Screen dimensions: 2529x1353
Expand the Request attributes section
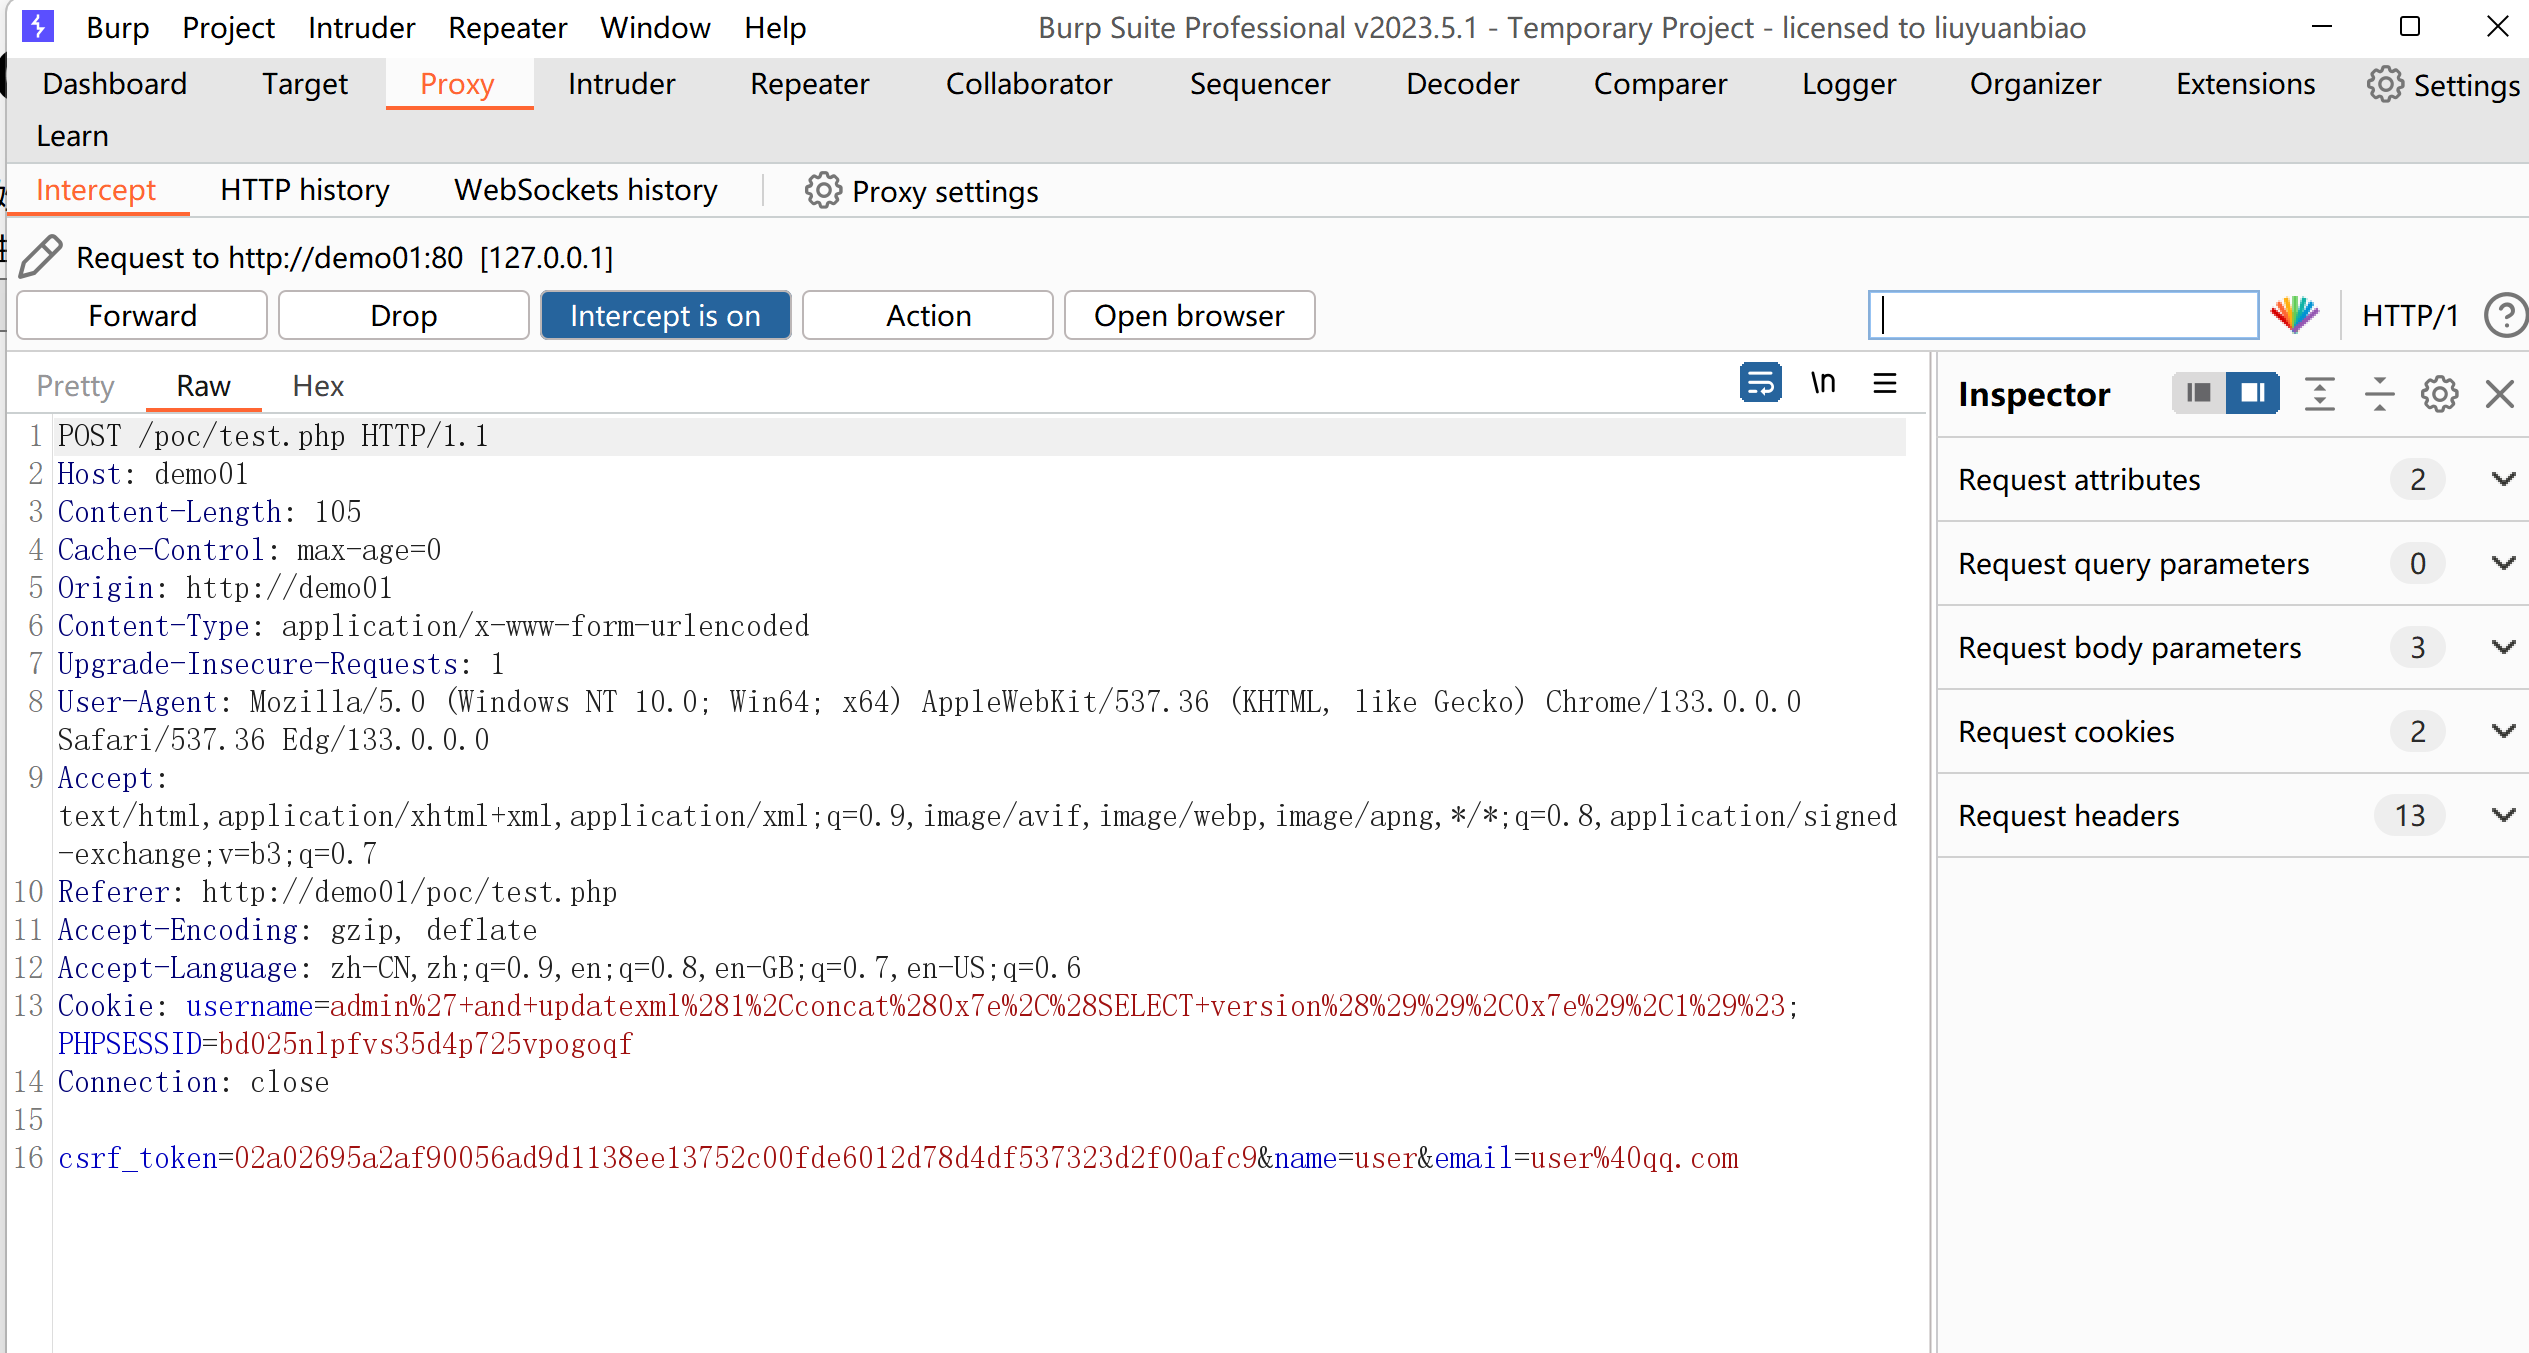(2503, 479)
